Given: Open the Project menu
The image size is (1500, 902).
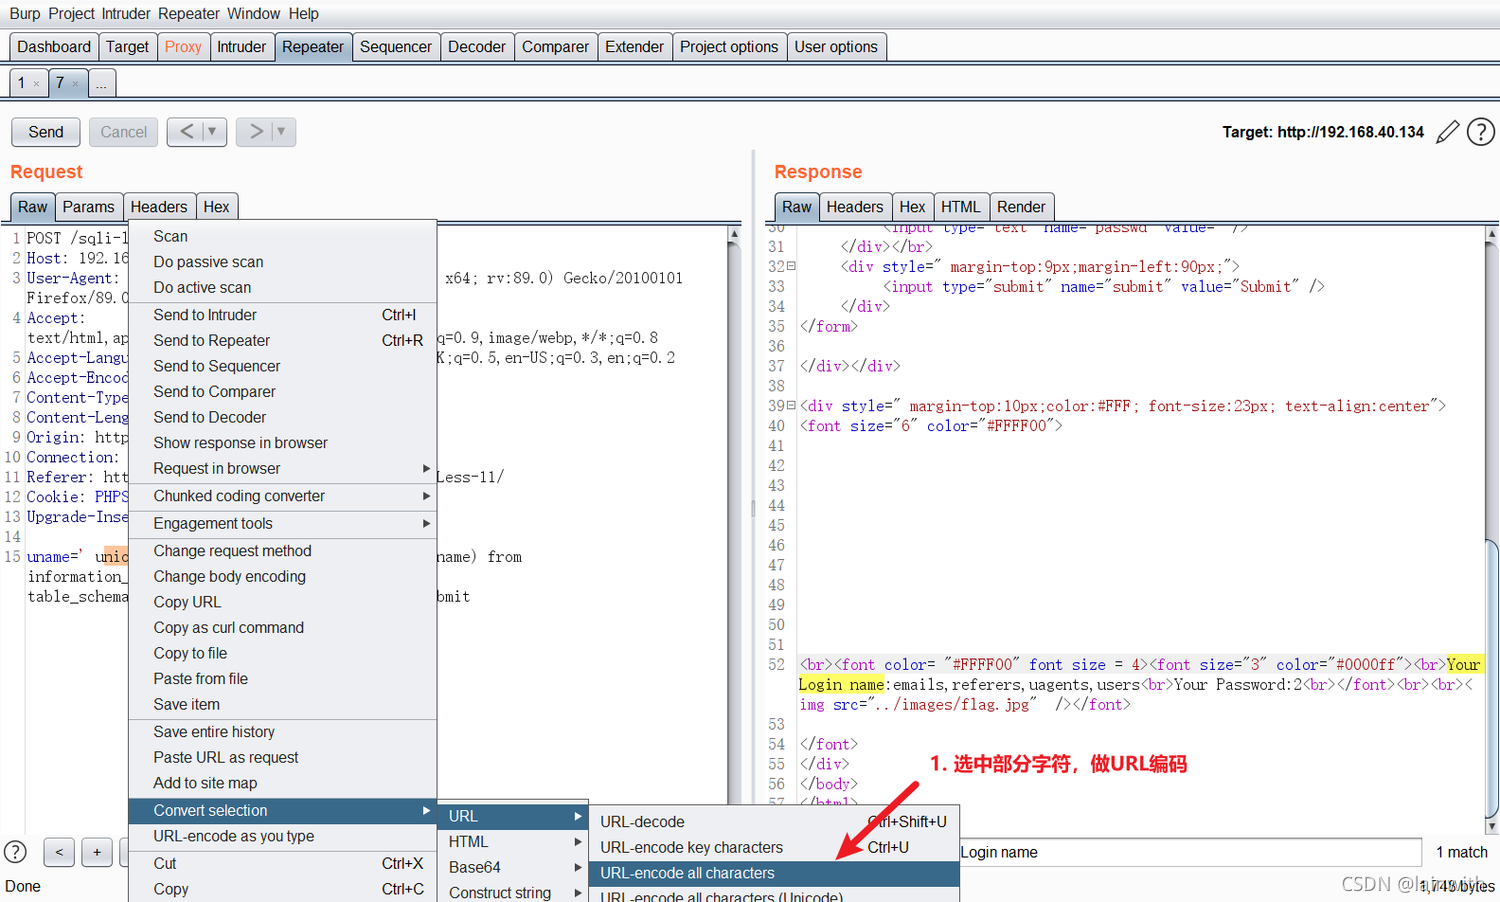Looking at the screenshot, I should click(72, 13).
